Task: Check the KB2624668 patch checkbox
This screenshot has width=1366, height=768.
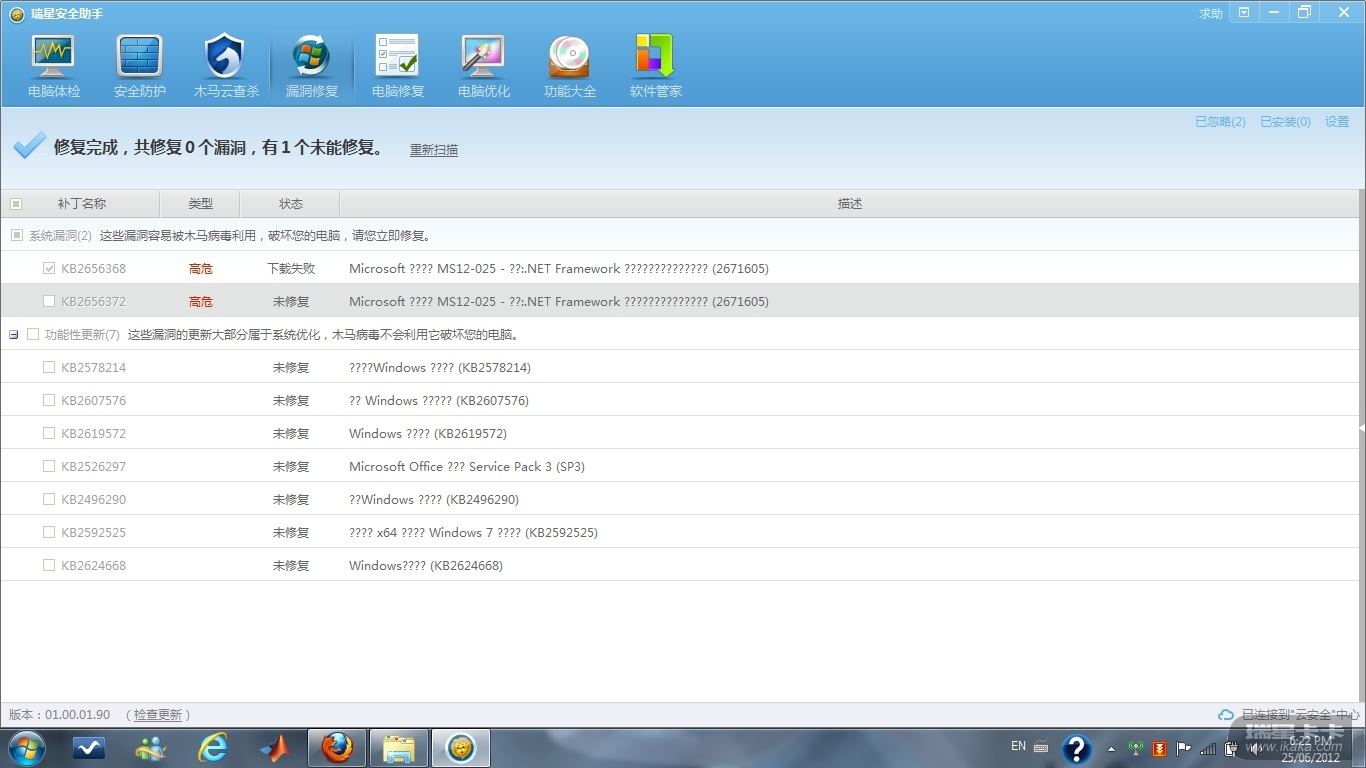Action: [x=49, y=565]
